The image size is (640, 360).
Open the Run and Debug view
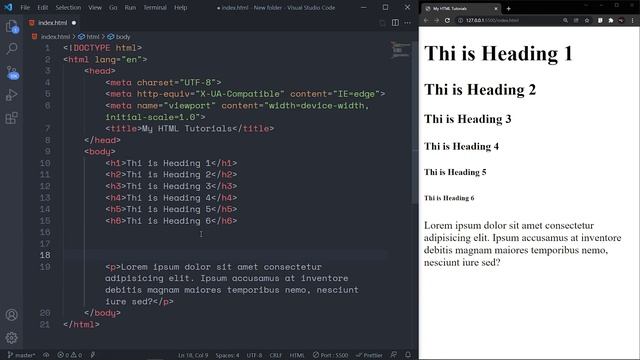[12, 95]
